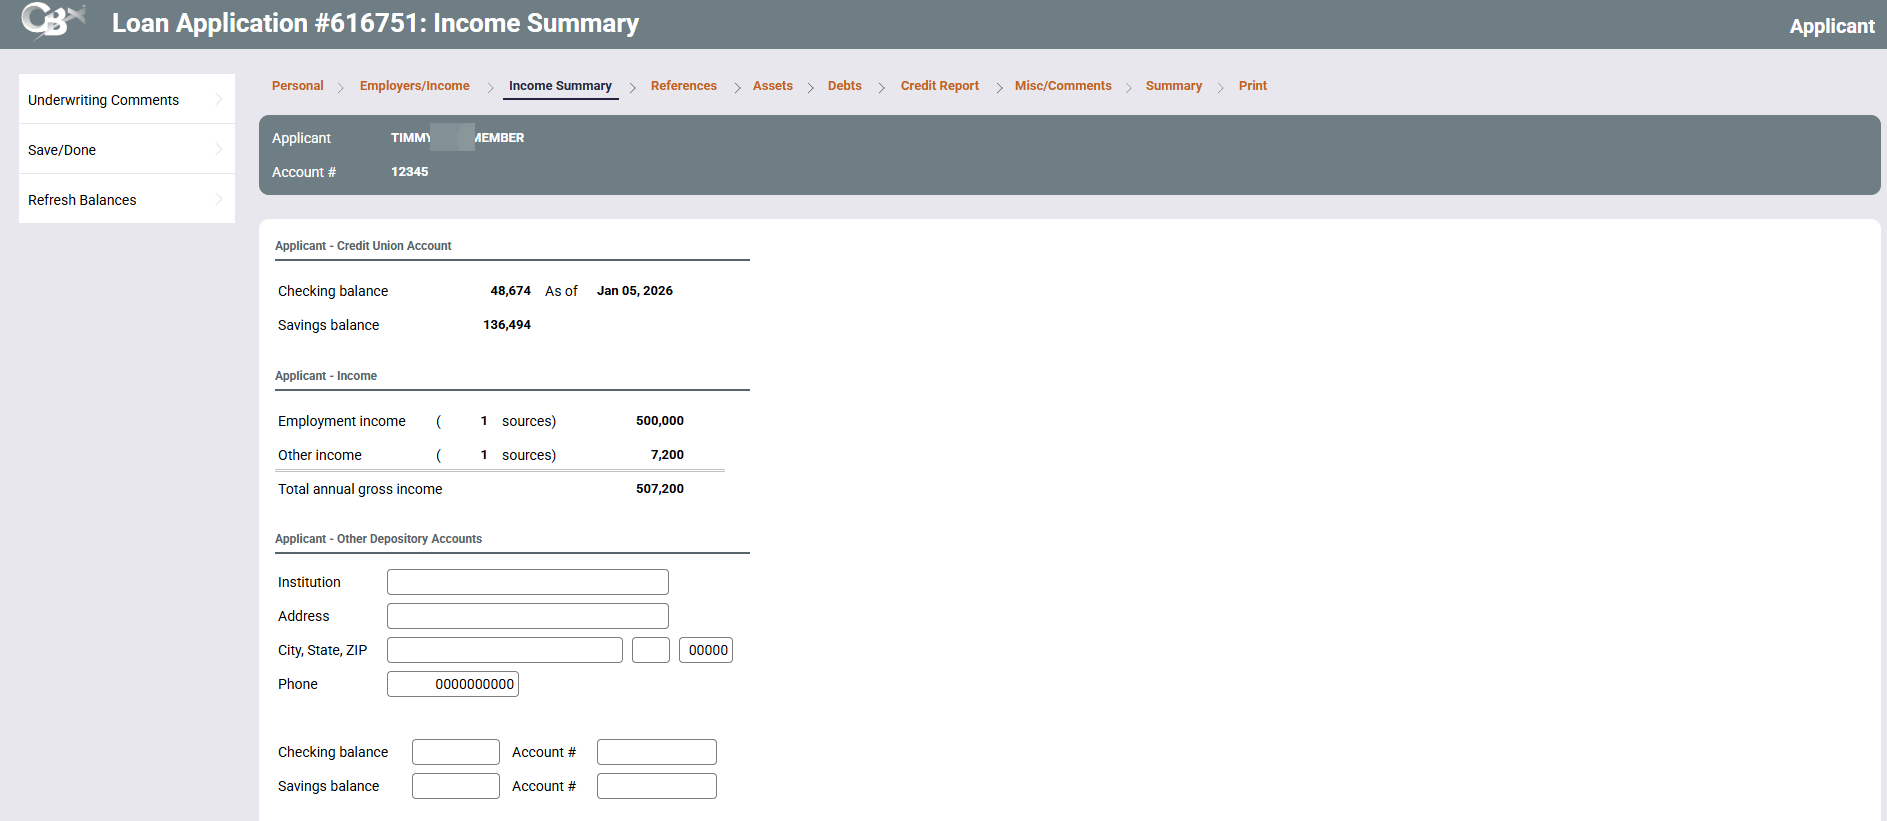This screenshot has height=821, width=1887.
Task: Click Refresh Balances sidebar option
Action: (x=82, y=200)
